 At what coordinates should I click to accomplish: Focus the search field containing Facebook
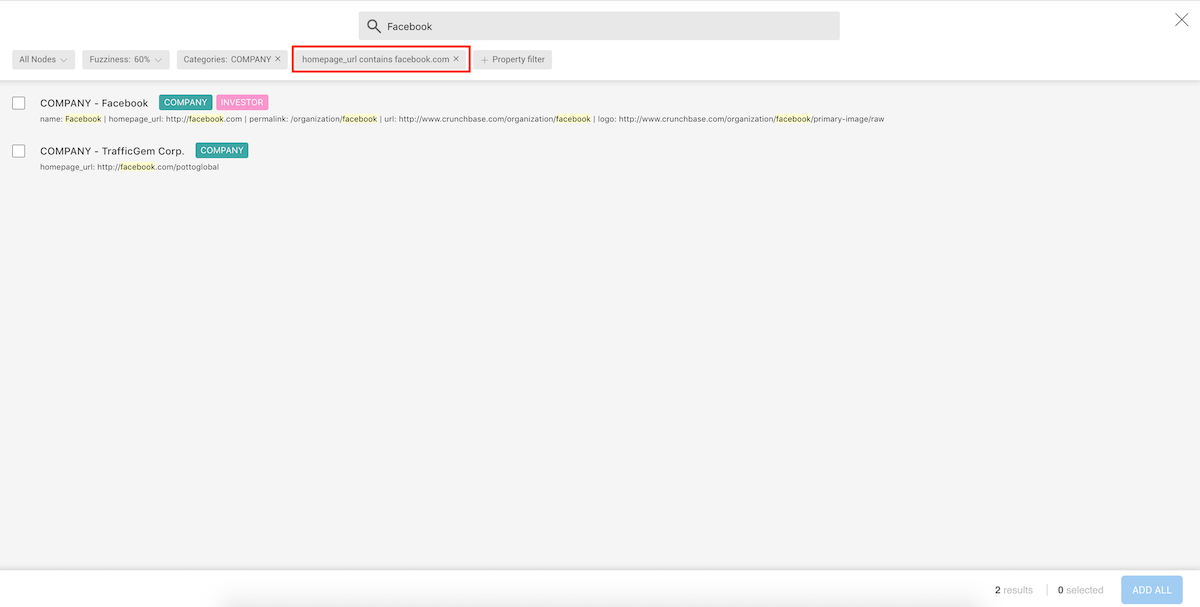coord(600,26)
